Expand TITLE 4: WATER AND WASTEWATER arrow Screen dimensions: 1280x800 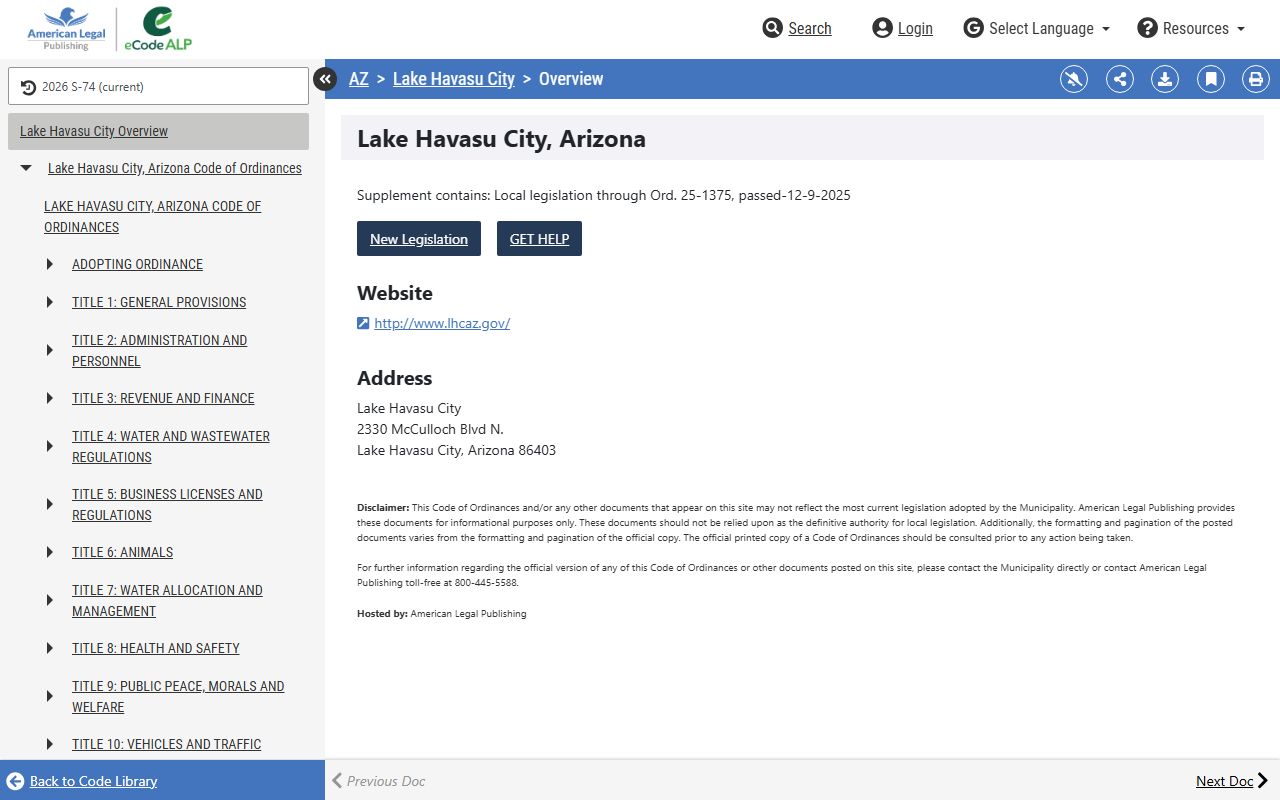(x=50, y=447)
